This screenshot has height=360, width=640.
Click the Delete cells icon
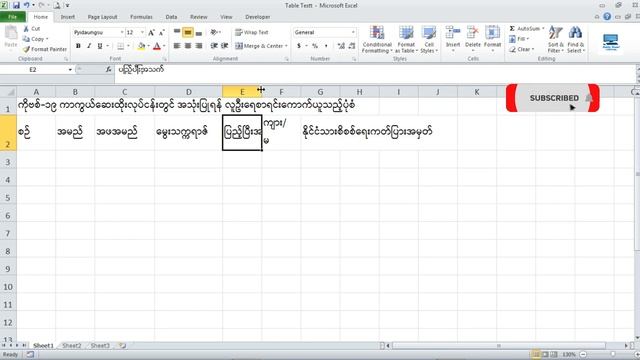(473, 33)
